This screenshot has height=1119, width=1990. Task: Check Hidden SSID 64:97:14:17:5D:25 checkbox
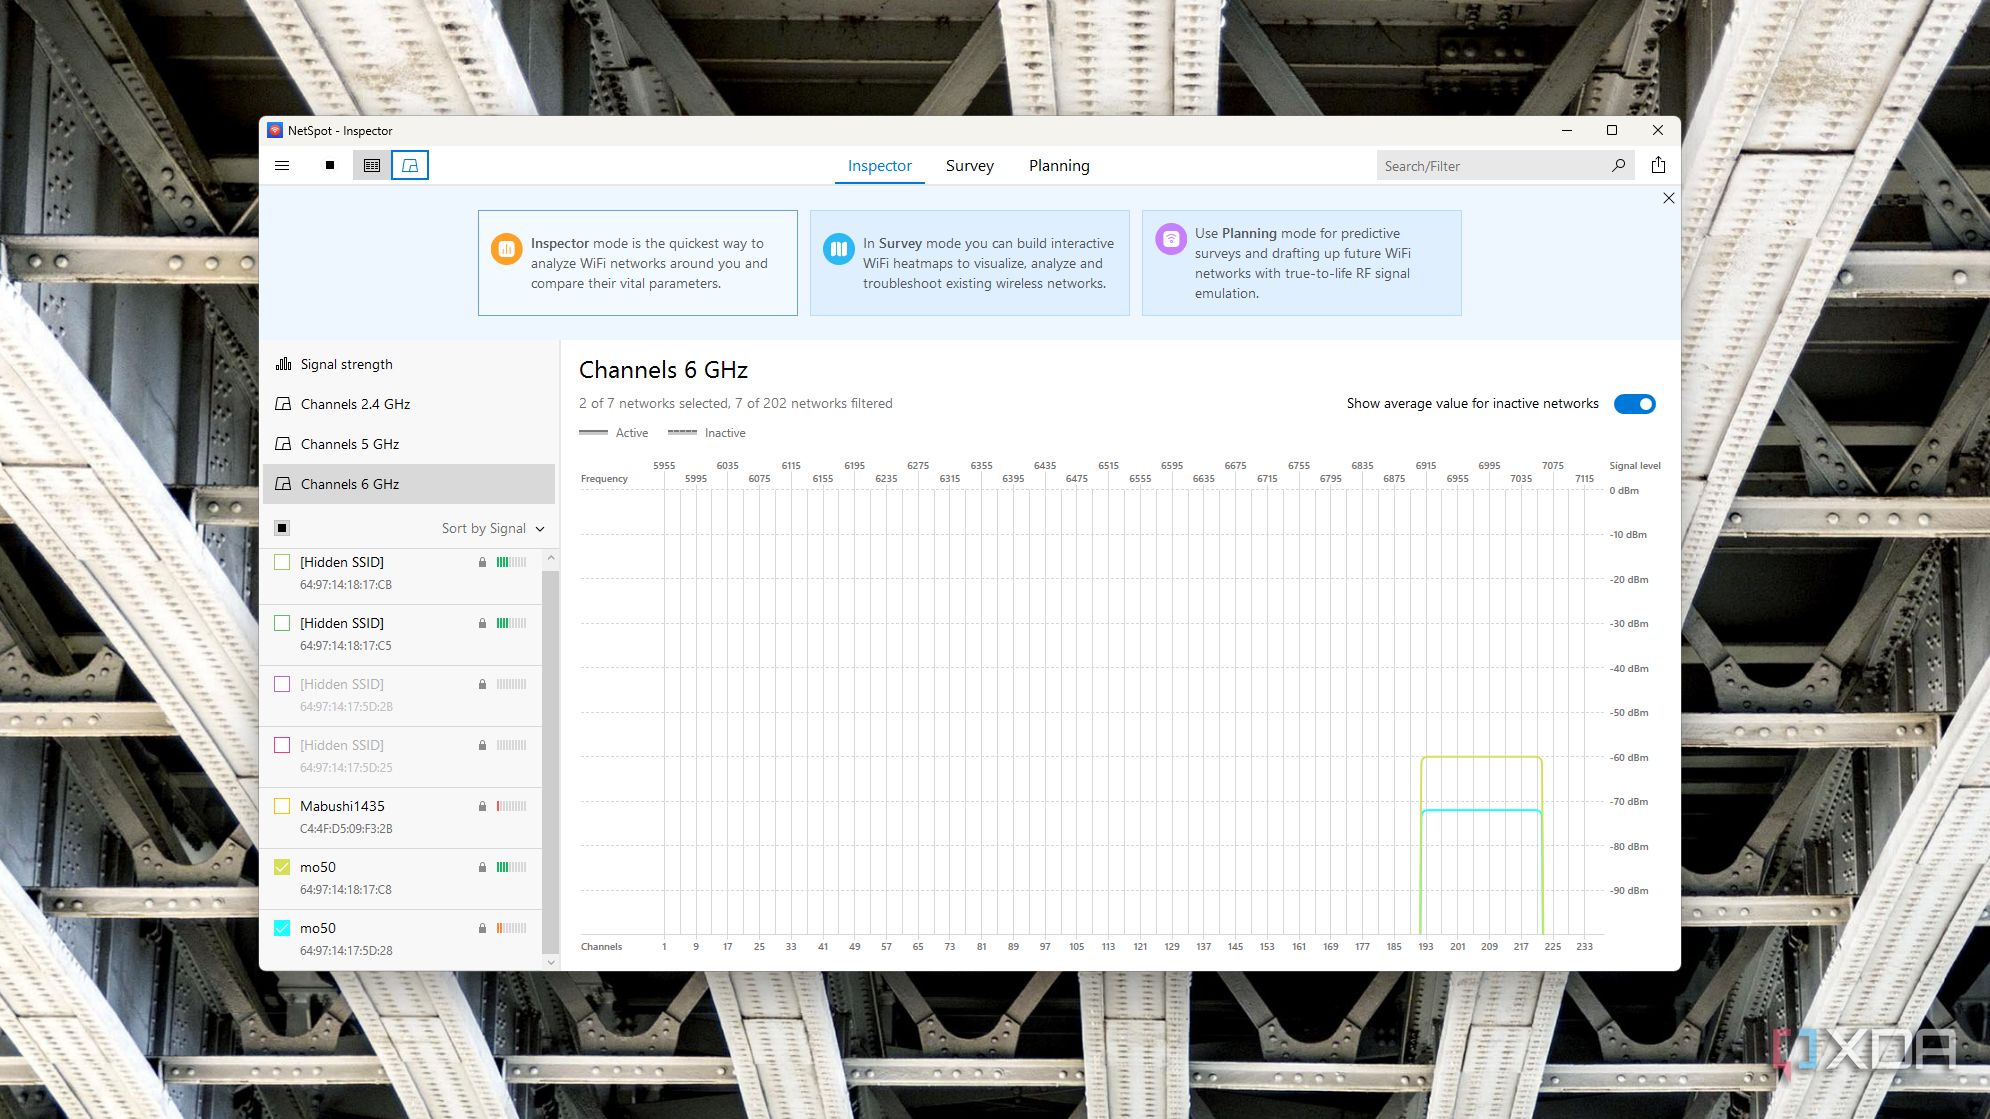coord(282,746)
